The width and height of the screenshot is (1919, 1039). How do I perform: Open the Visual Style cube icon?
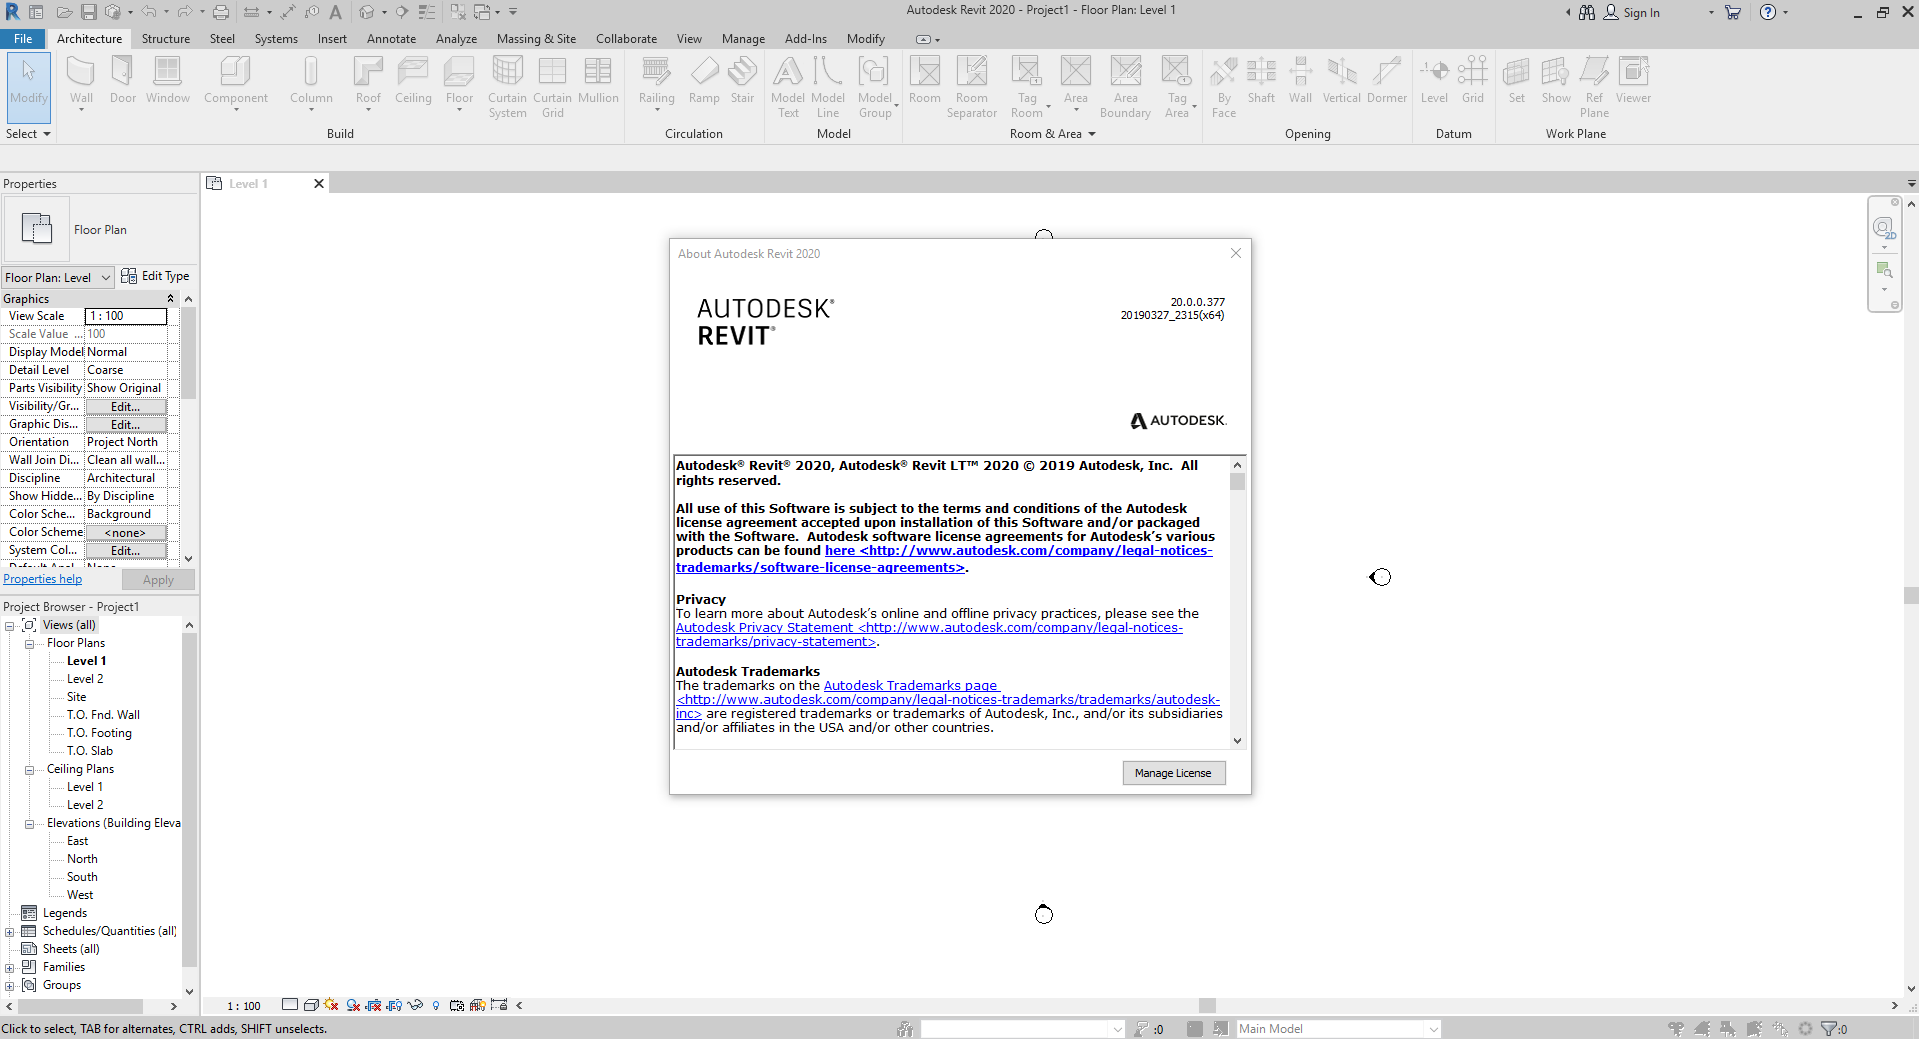pos(311,1005)
